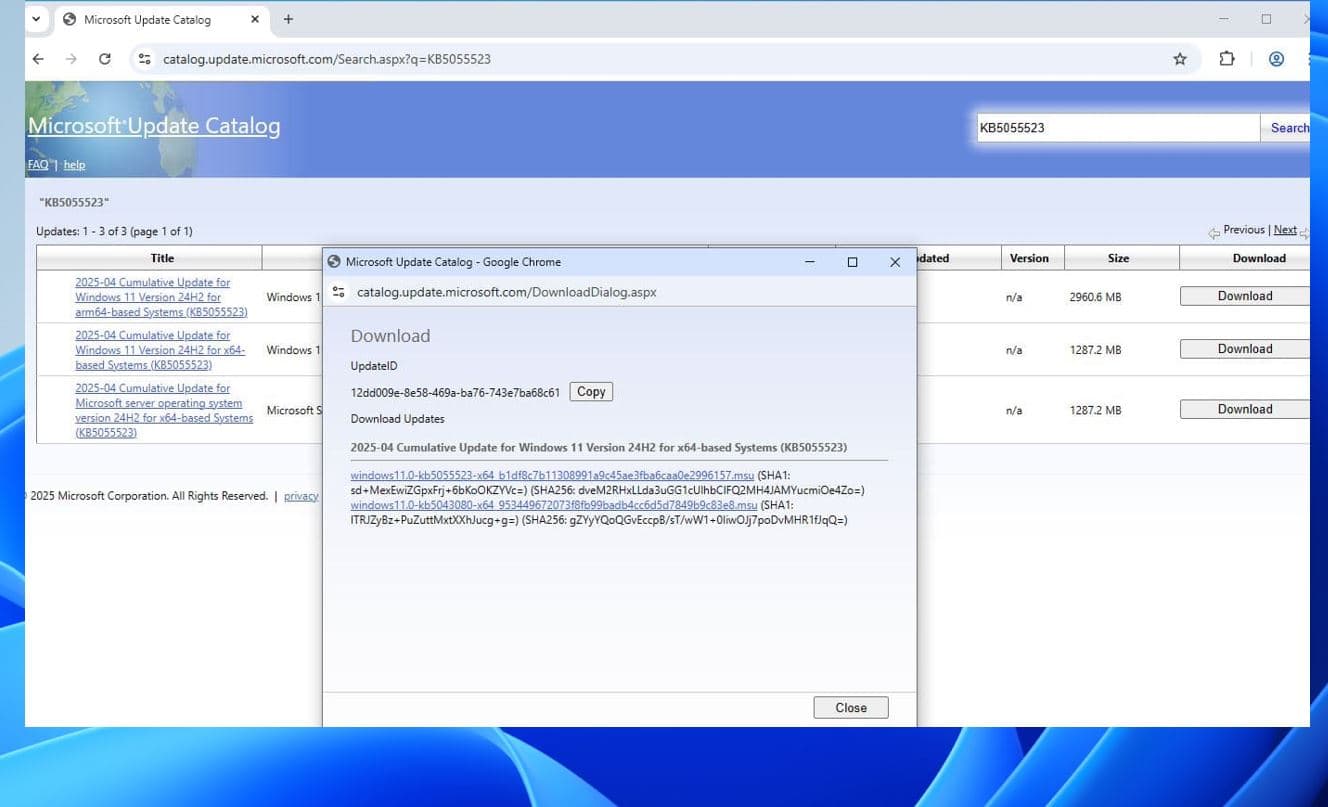Image resolution: width=1328 pixels, height=807 pixels.
Task: Maximize the Download dialog popup window
Action: pyautogui.click(x=852, y=262)
